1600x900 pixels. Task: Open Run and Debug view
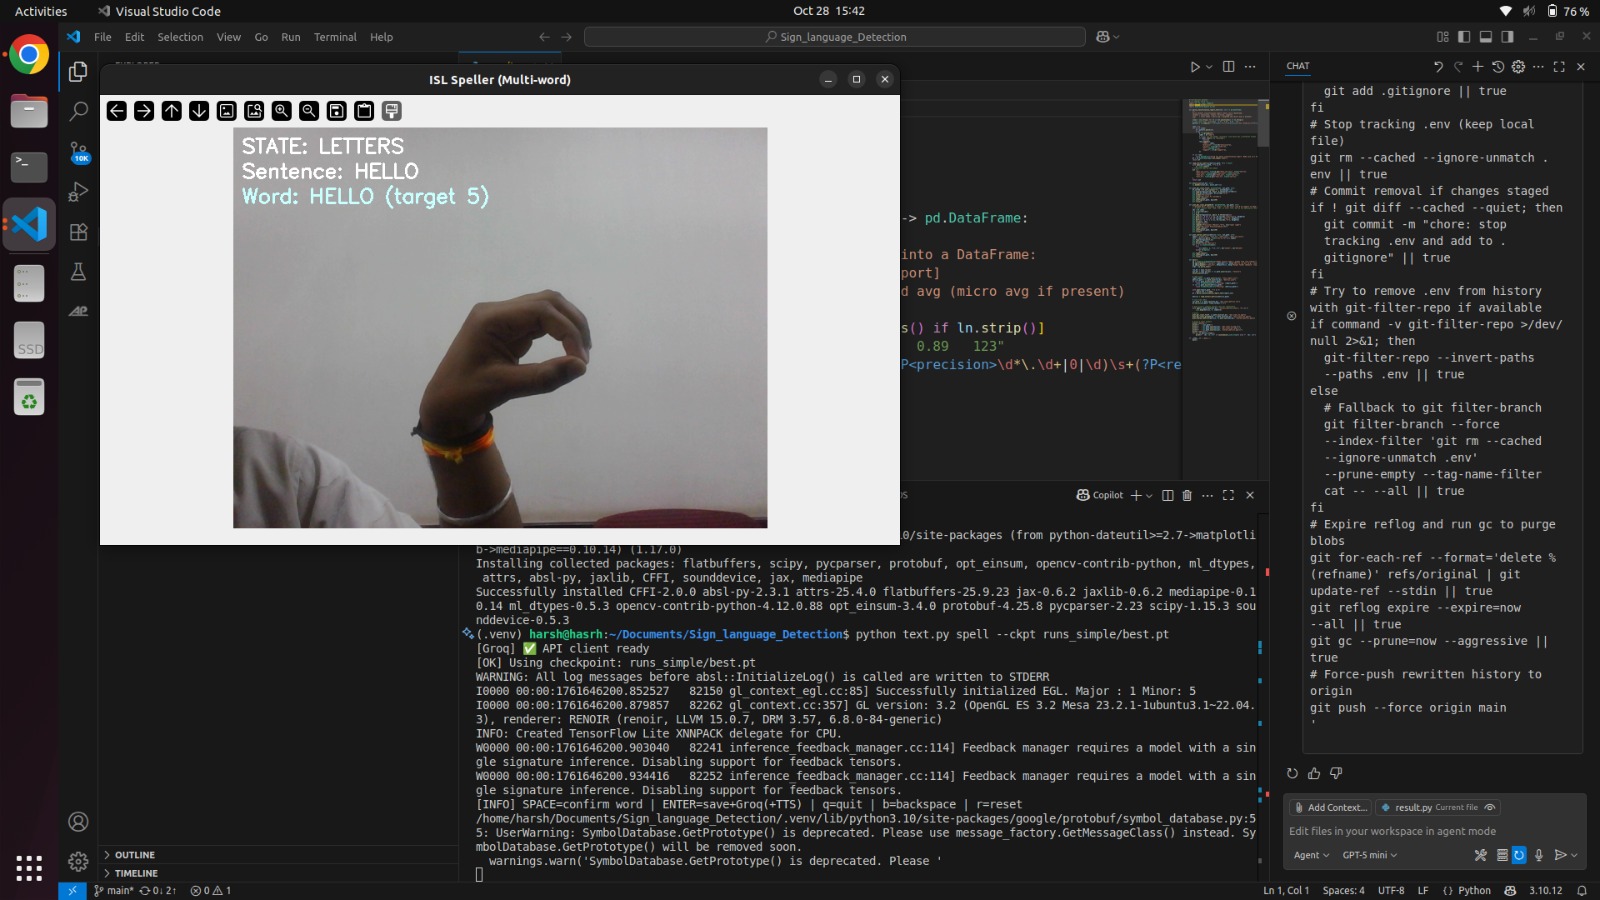coord(78,192)
